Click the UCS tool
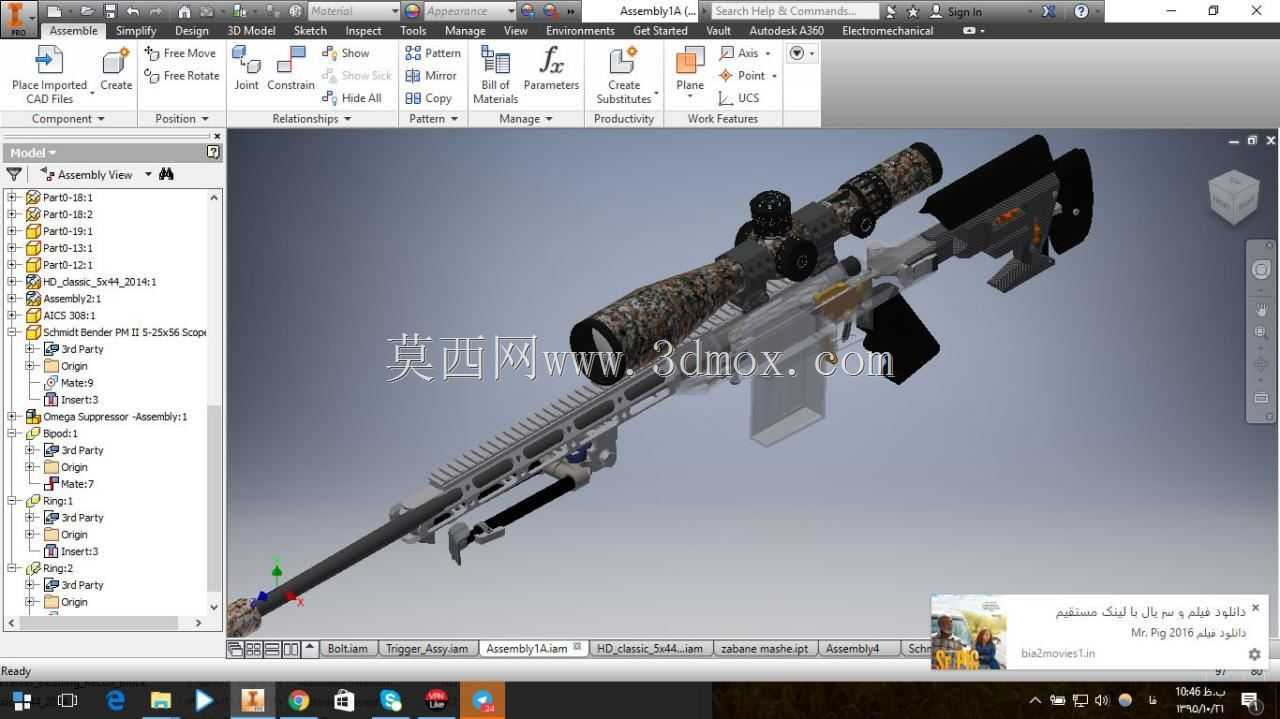The width and height of the screenshot is (1280, 719). (x=739, y=98)
